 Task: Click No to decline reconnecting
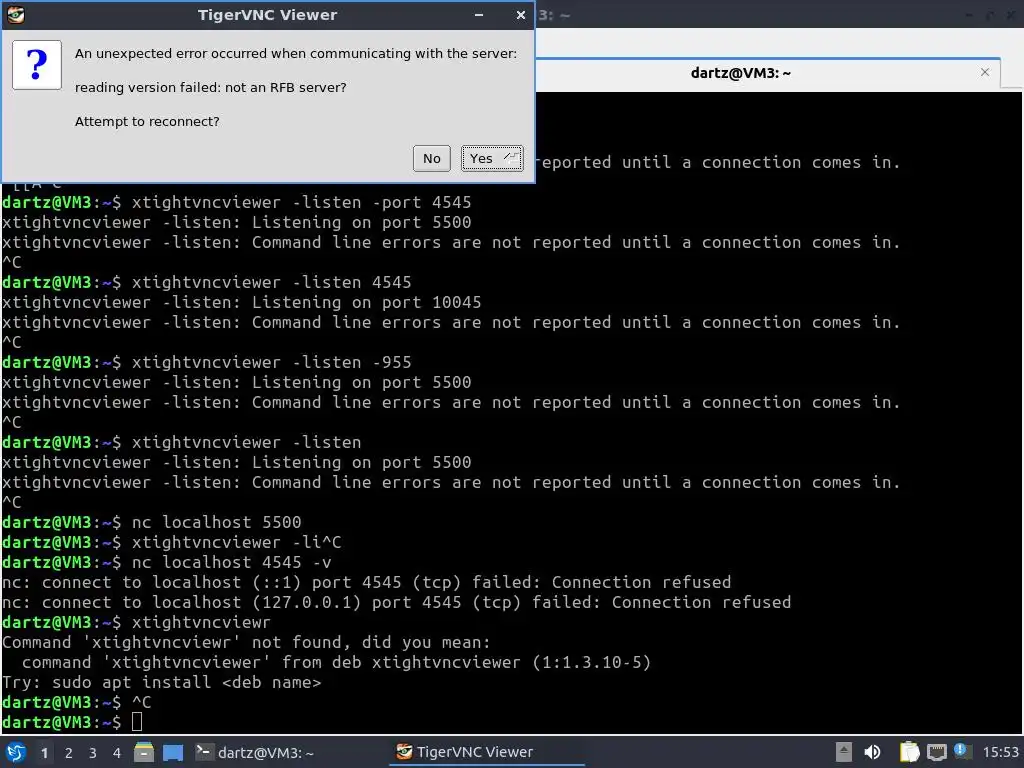(x=432, y=159)
